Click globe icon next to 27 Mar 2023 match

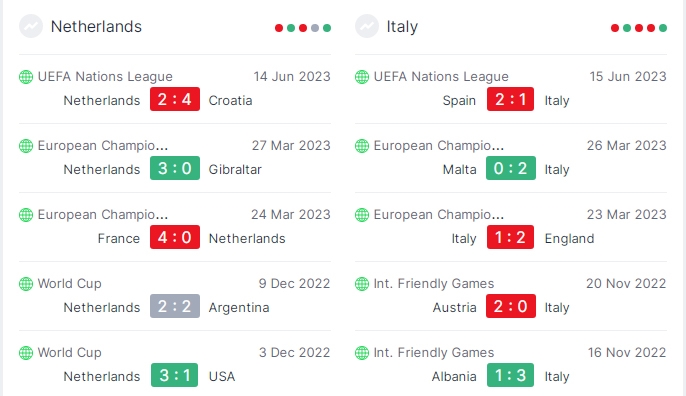(x=26, y=146)
